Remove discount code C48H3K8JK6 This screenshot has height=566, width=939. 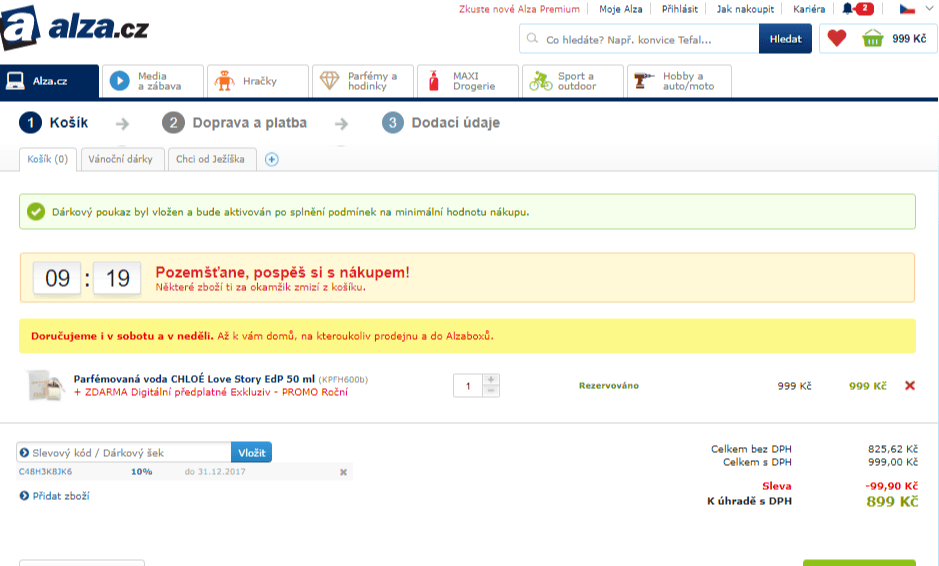pyautogui.click(x=343, y=472)
